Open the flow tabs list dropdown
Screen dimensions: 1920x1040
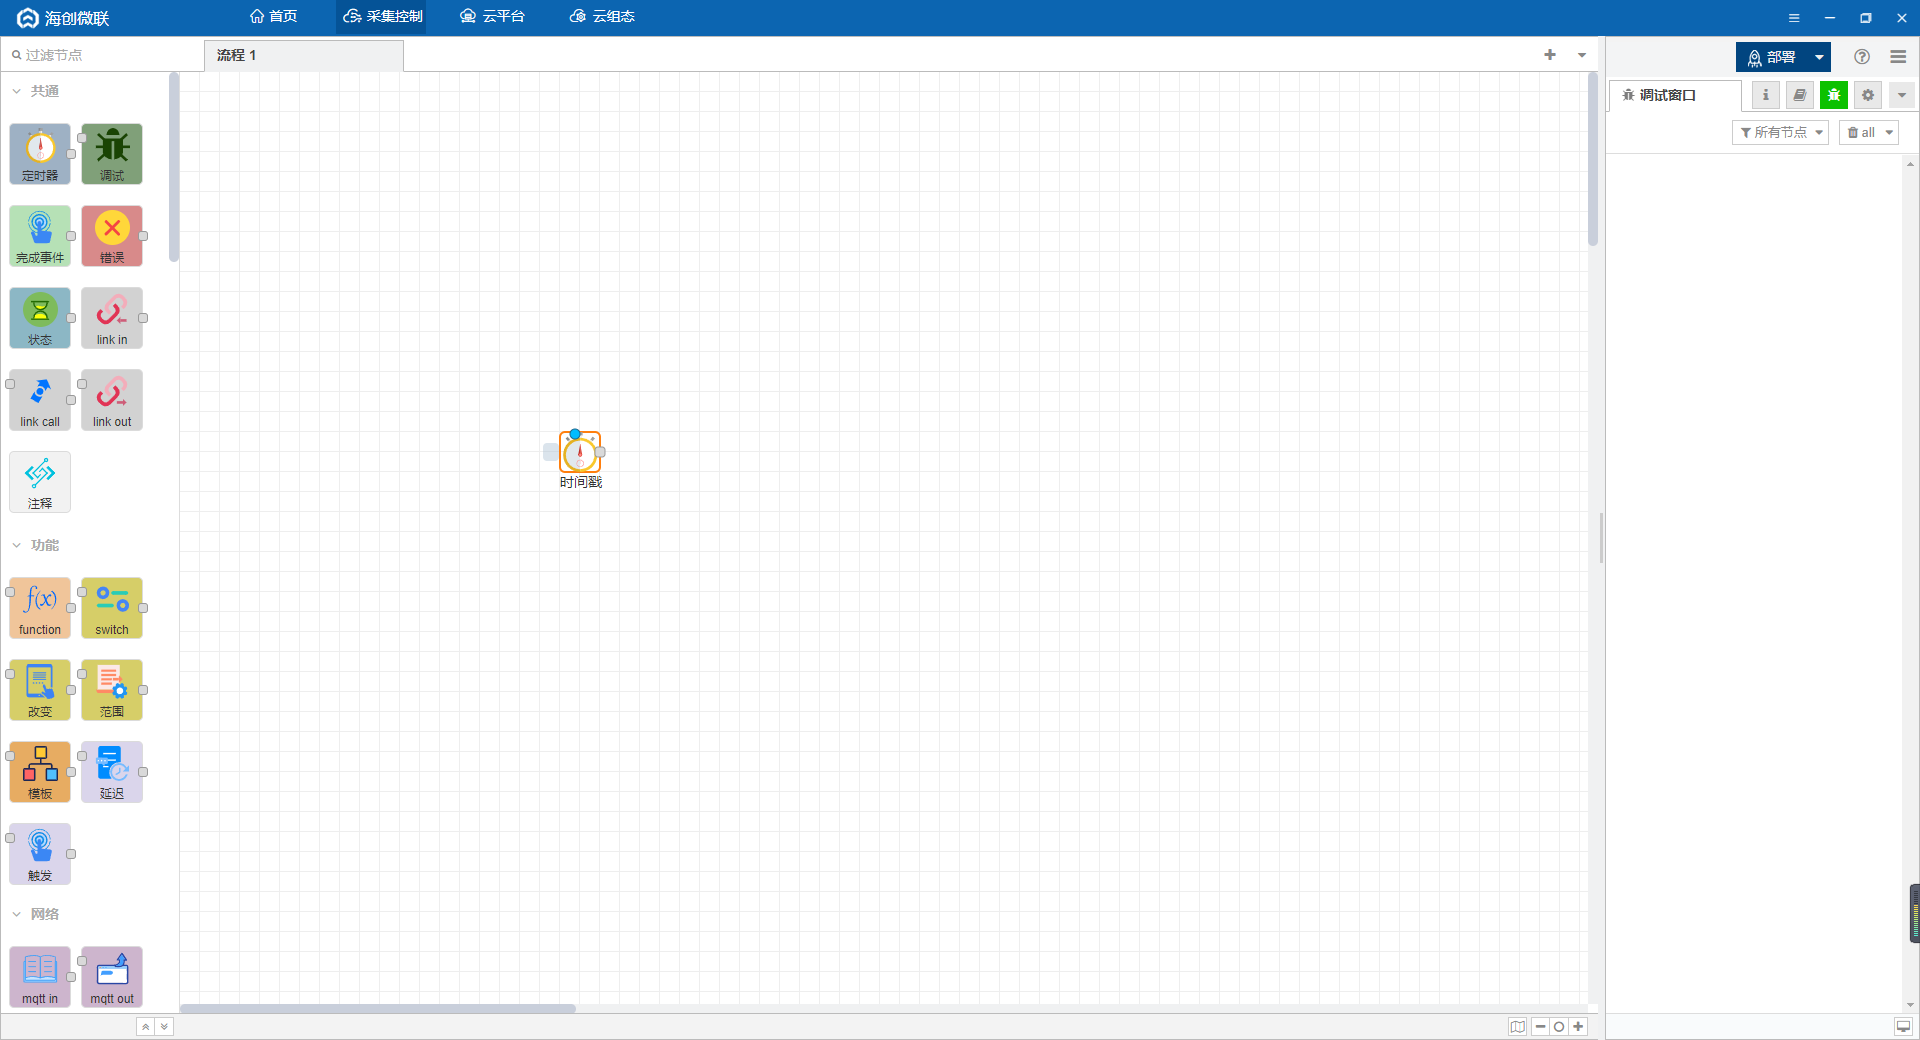(1582, 55)
